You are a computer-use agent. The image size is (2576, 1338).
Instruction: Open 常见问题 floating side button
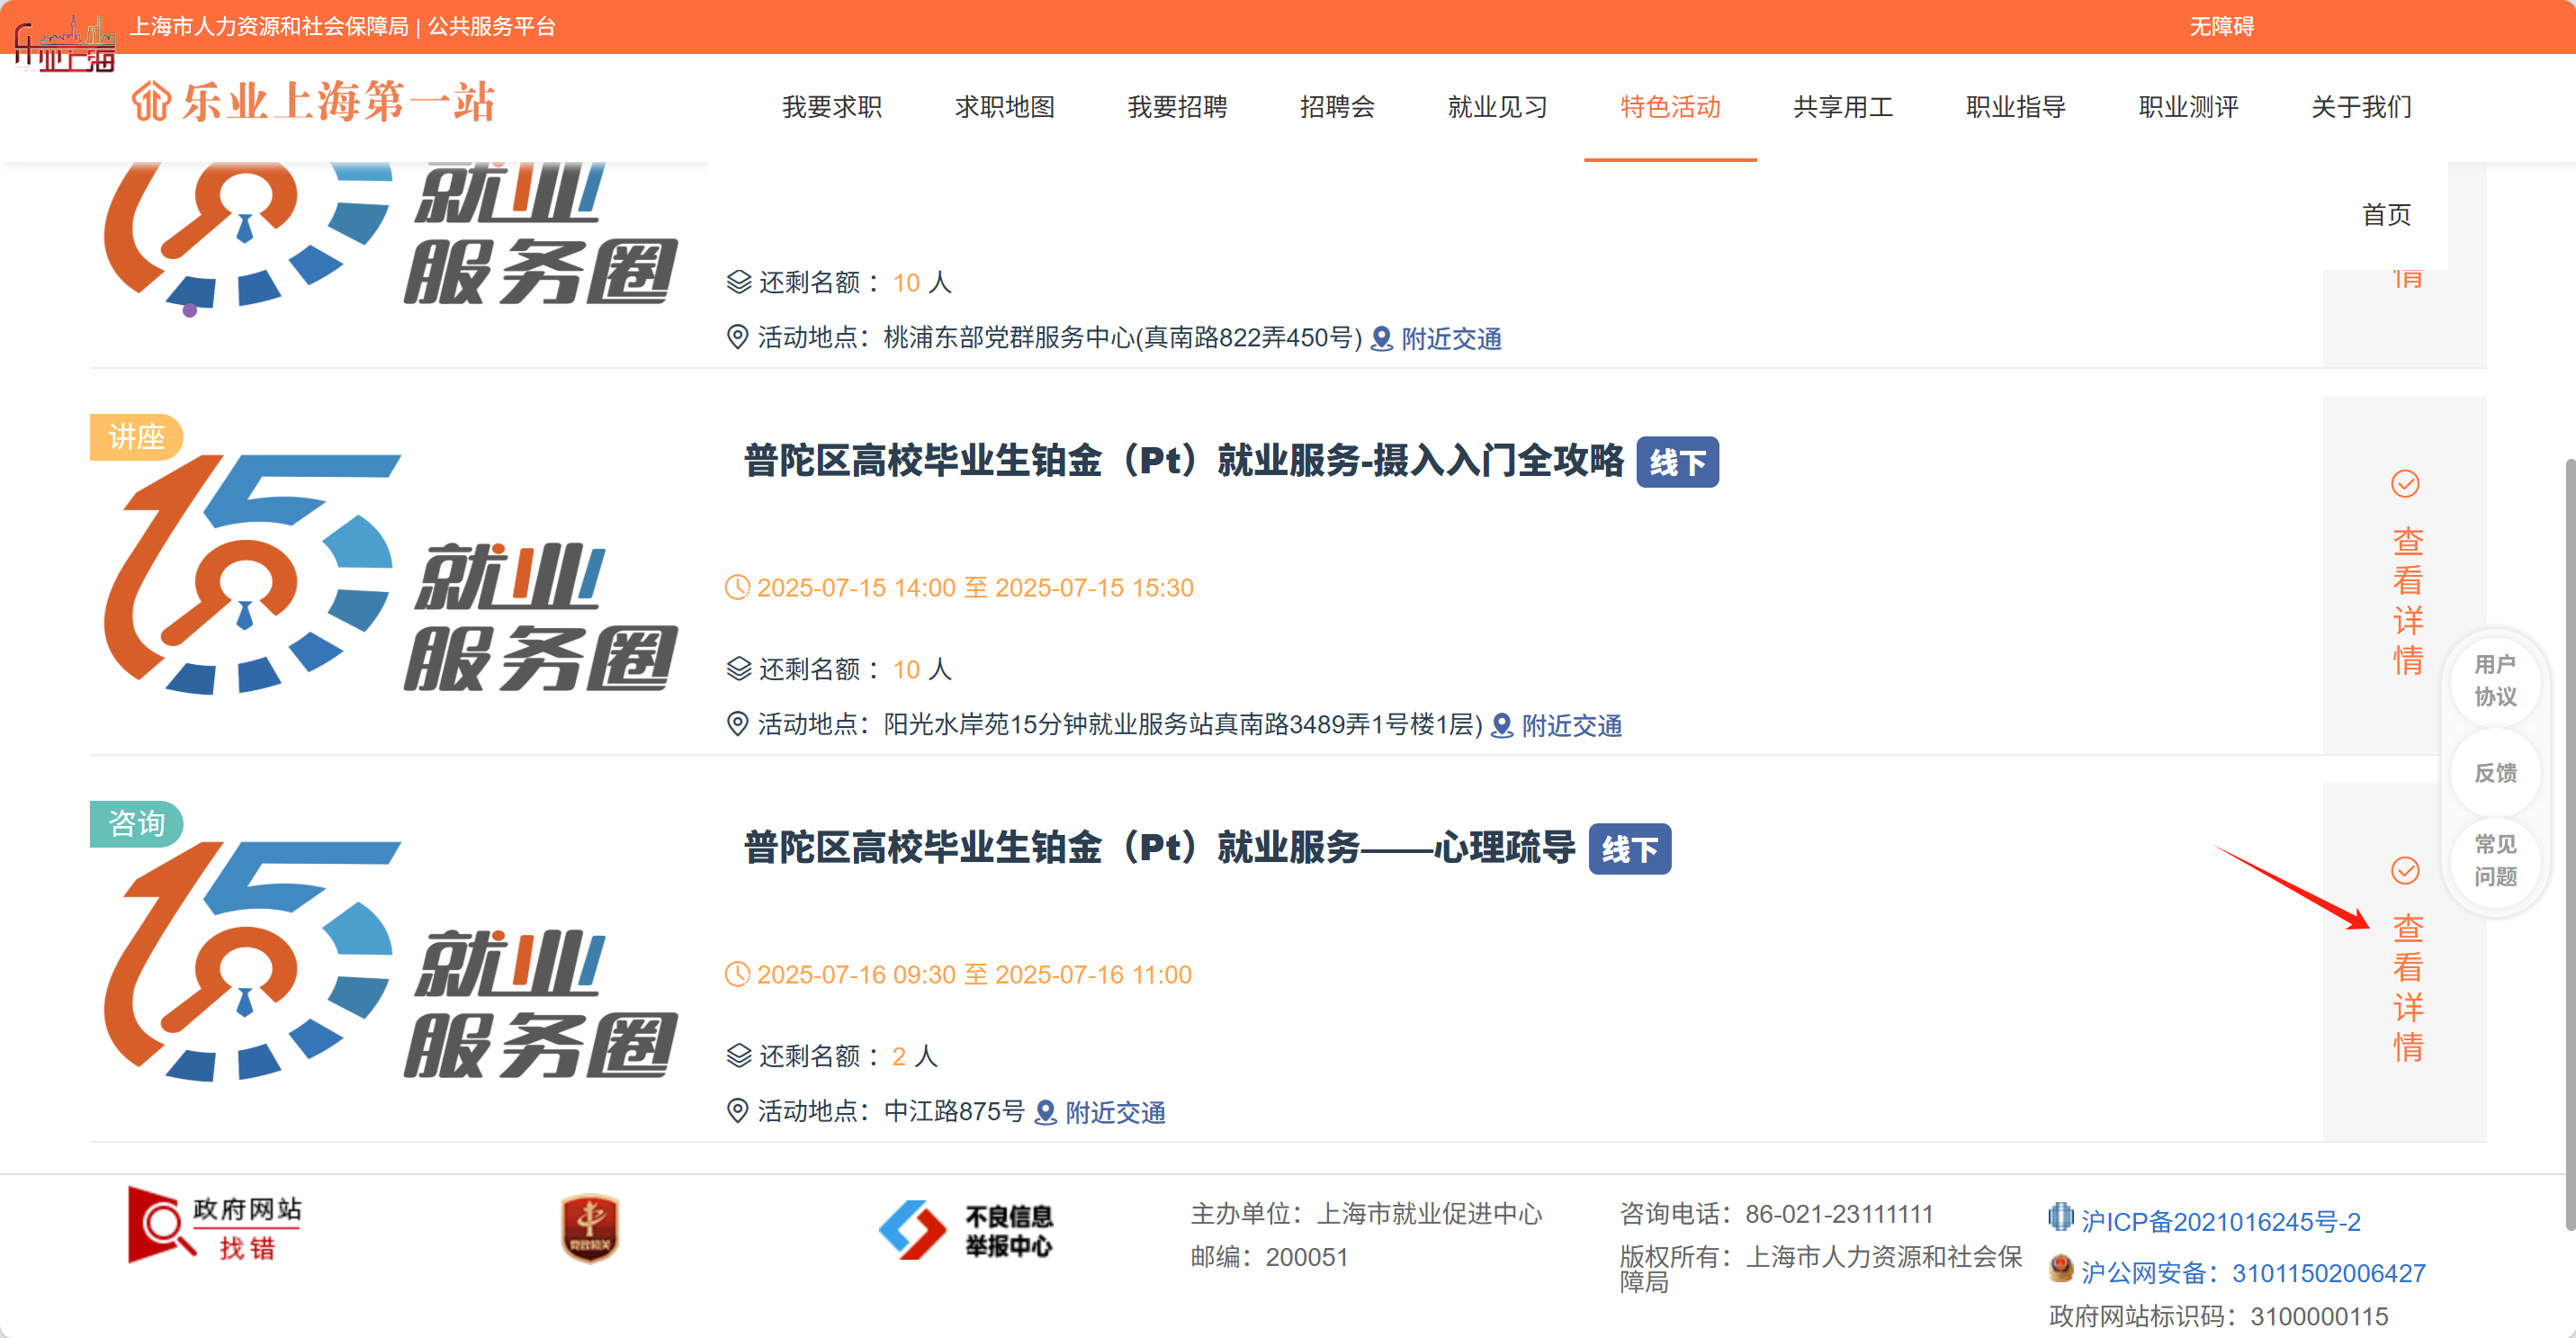pyautogui.click(x=2494, y=860)
